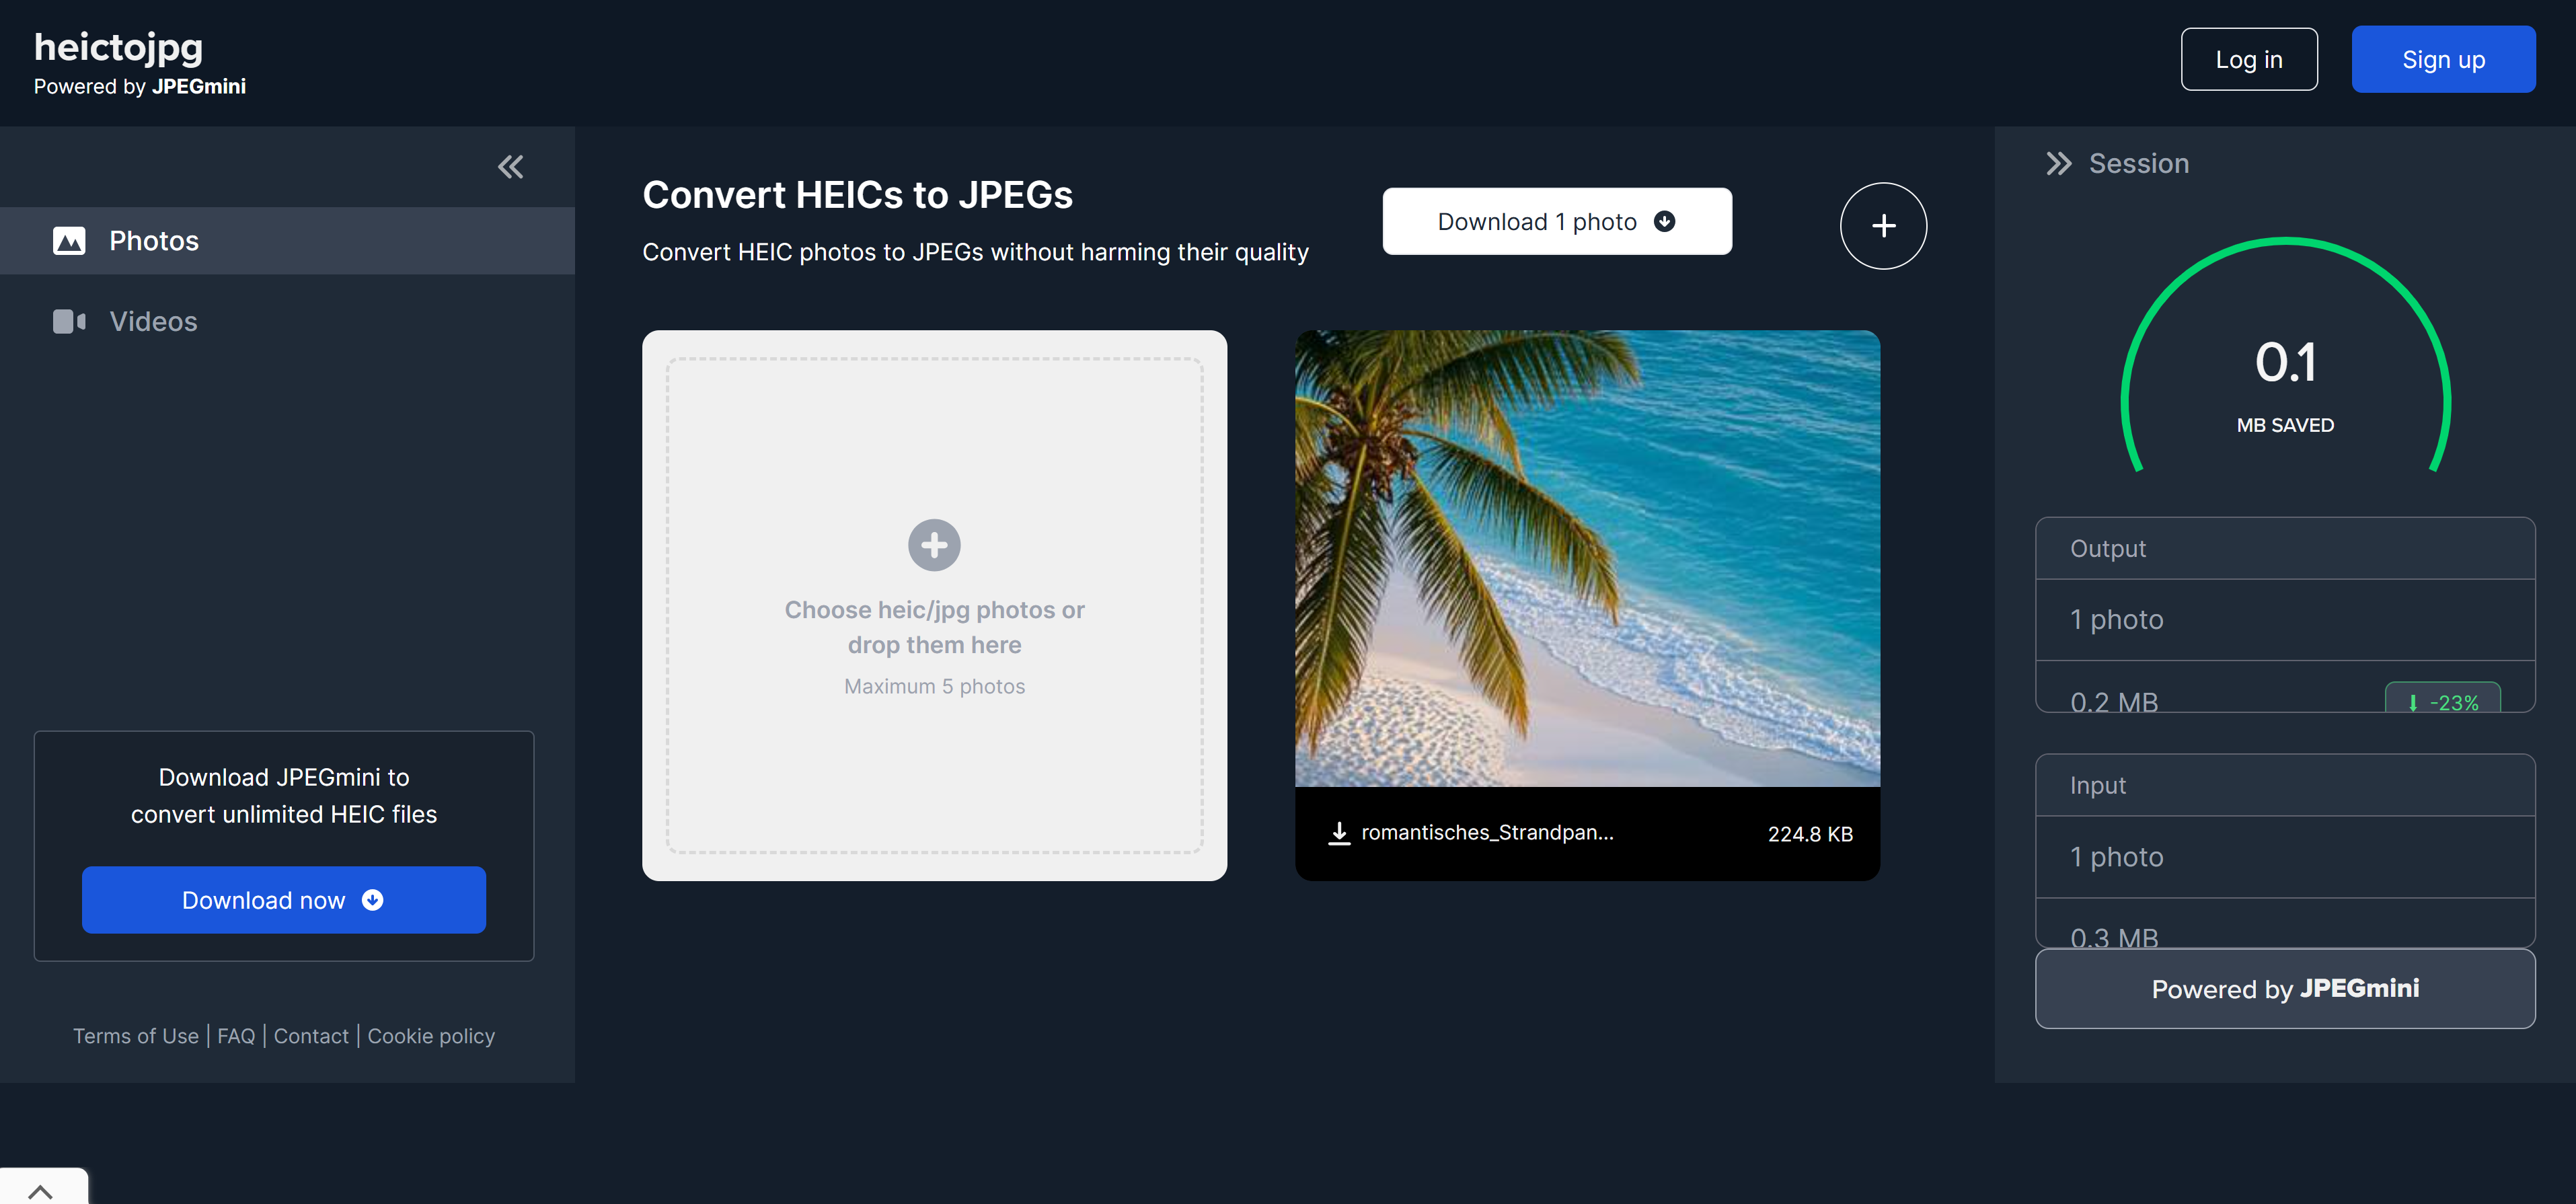Click the Photos picture icon
Image resolution: width=2576 pixels, height=1204 pixels.
coord(69,241)
